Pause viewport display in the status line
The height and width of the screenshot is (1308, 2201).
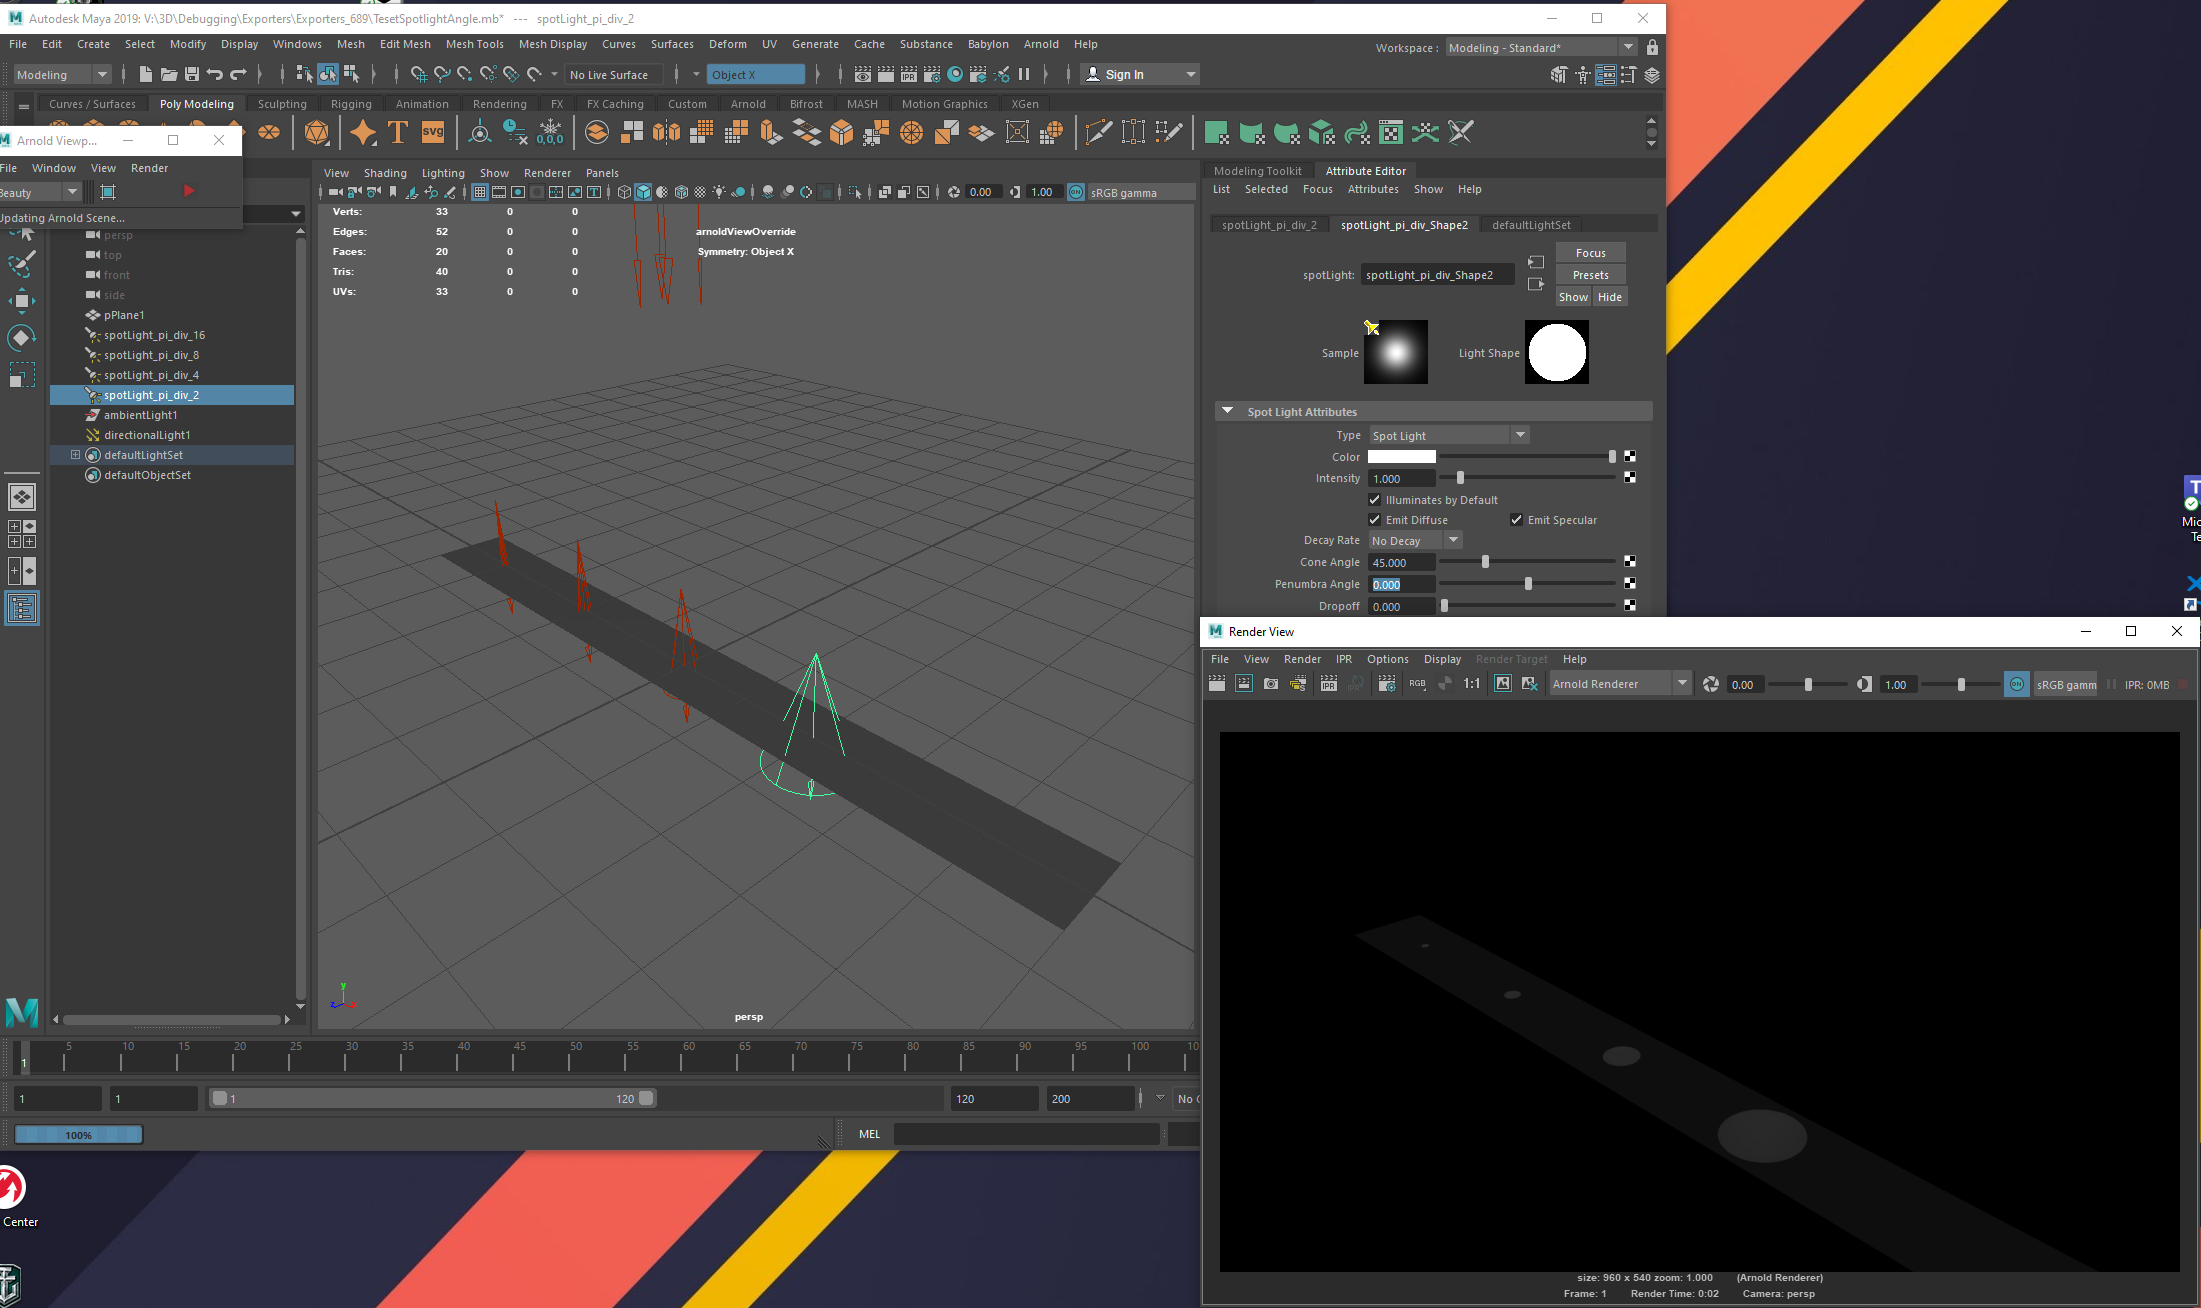[1024, 74]
